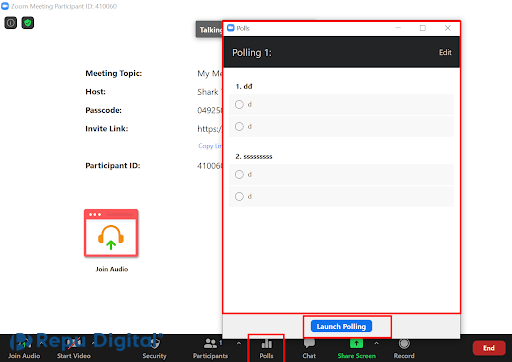Open the Chat panel
The width and height of the screenshot is (512, 362).
tap(309, 348)
